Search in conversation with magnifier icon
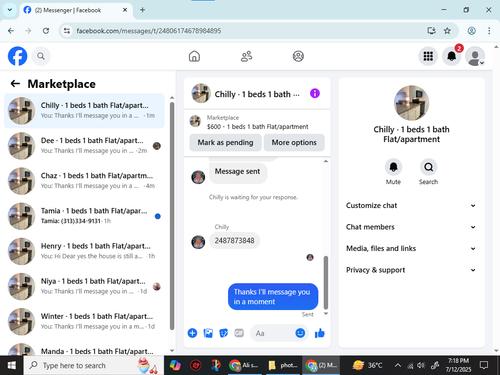This screenshot has width=500, height=375. [428, 167]
